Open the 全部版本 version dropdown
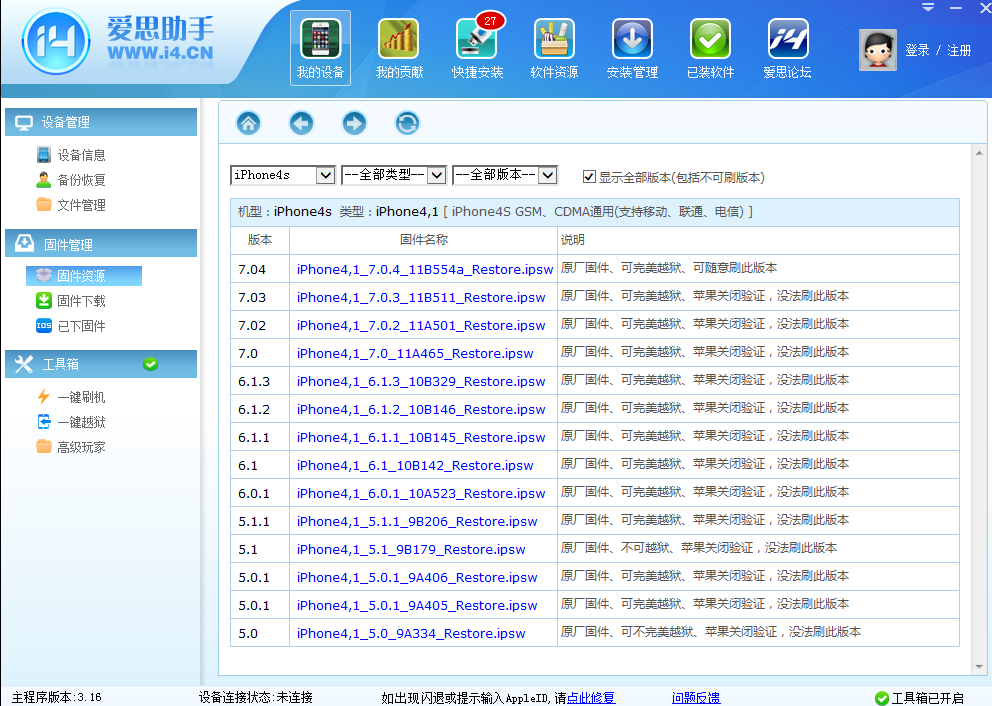 (505, 175)
